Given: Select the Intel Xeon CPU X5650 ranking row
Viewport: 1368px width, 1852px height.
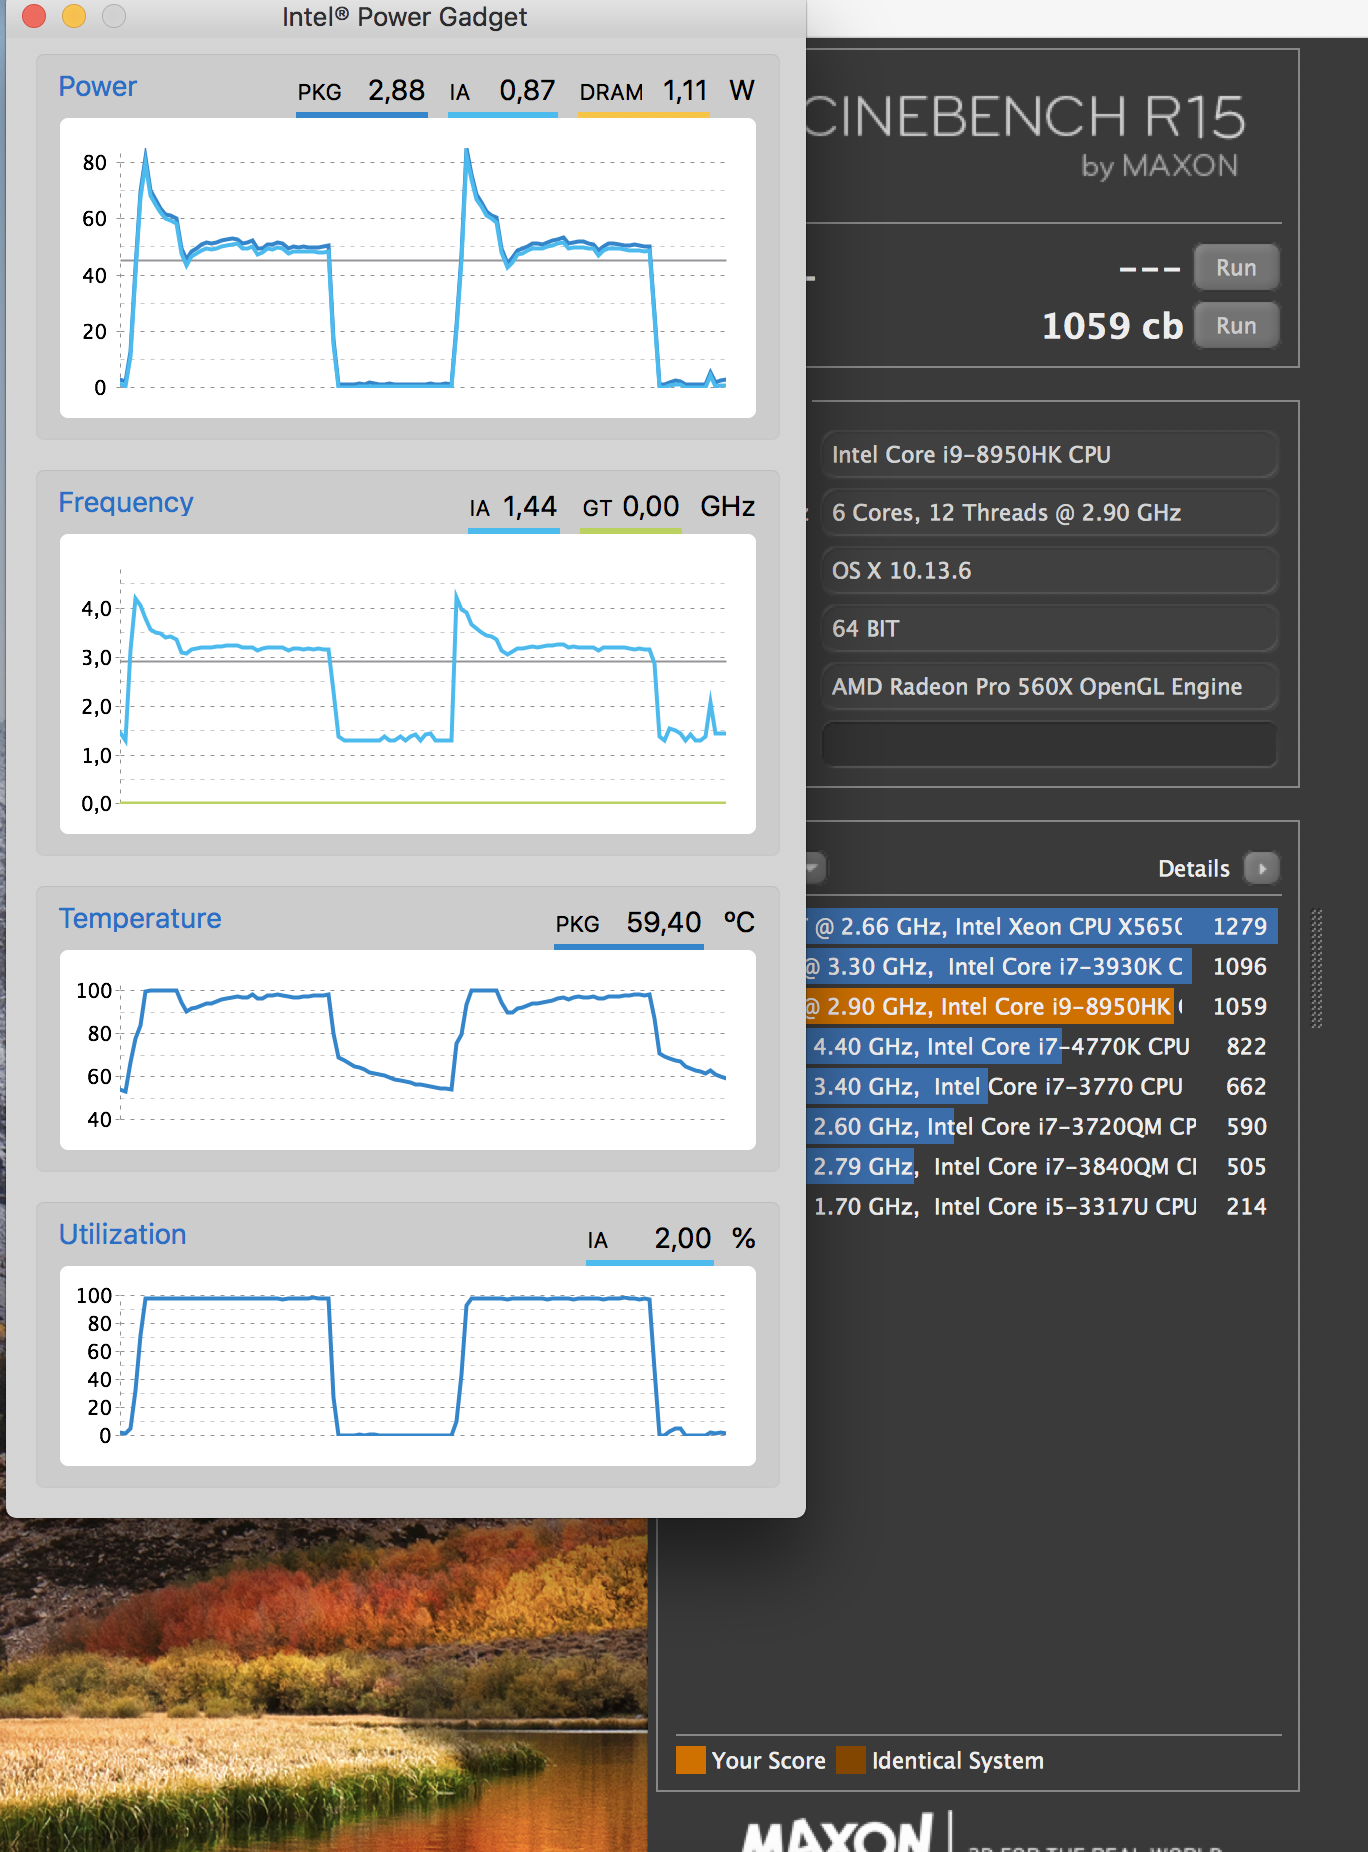Looking at the screenshot, I should coord(1042,926).
